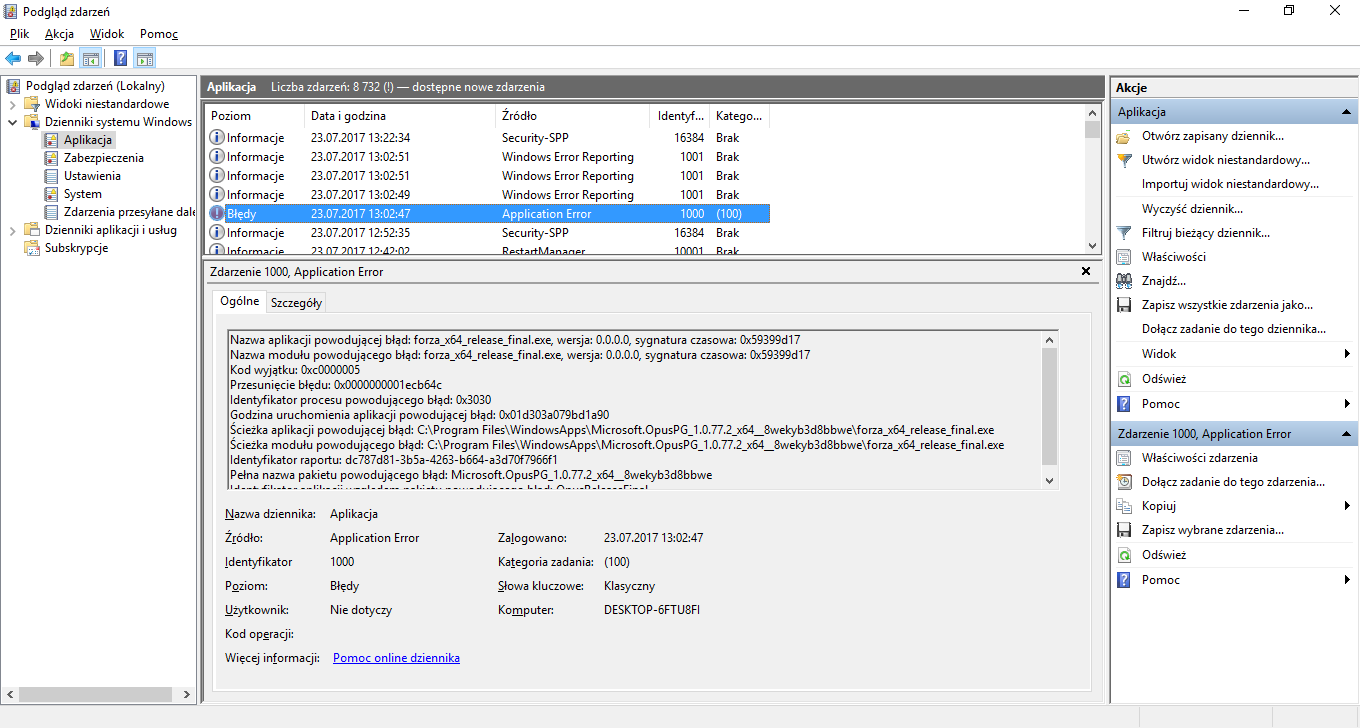1360x728 pixels.
Task: Click the binoculars icon beside Znajdź
Action: pos(1124,281)
